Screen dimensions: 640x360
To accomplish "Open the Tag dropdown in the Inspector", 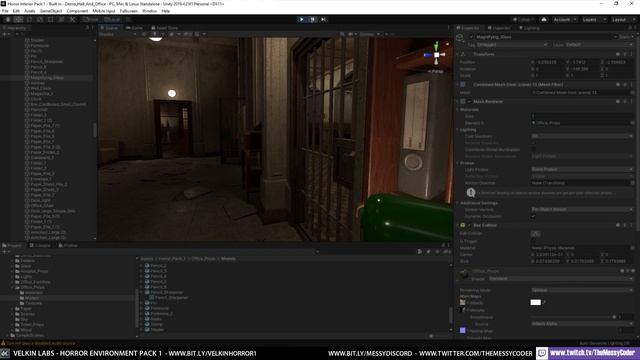I will click(512, 44).
